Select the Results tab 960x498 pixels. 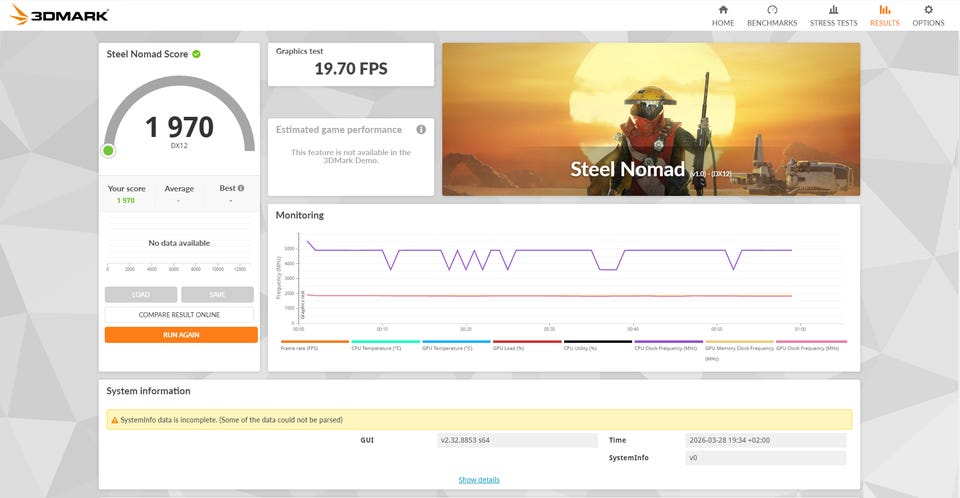(x=885, y=16)
